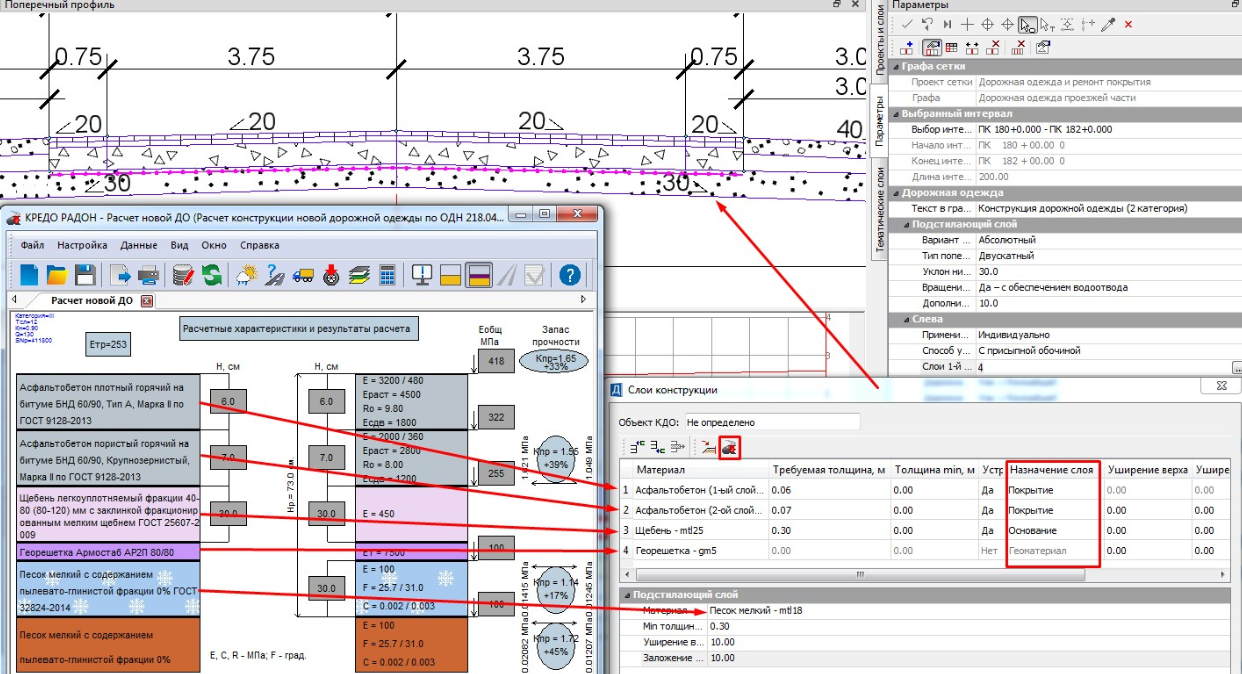Click the RADON import icon in layers dialog
This screenshot has width=1242, height=674.
[729, 448]
